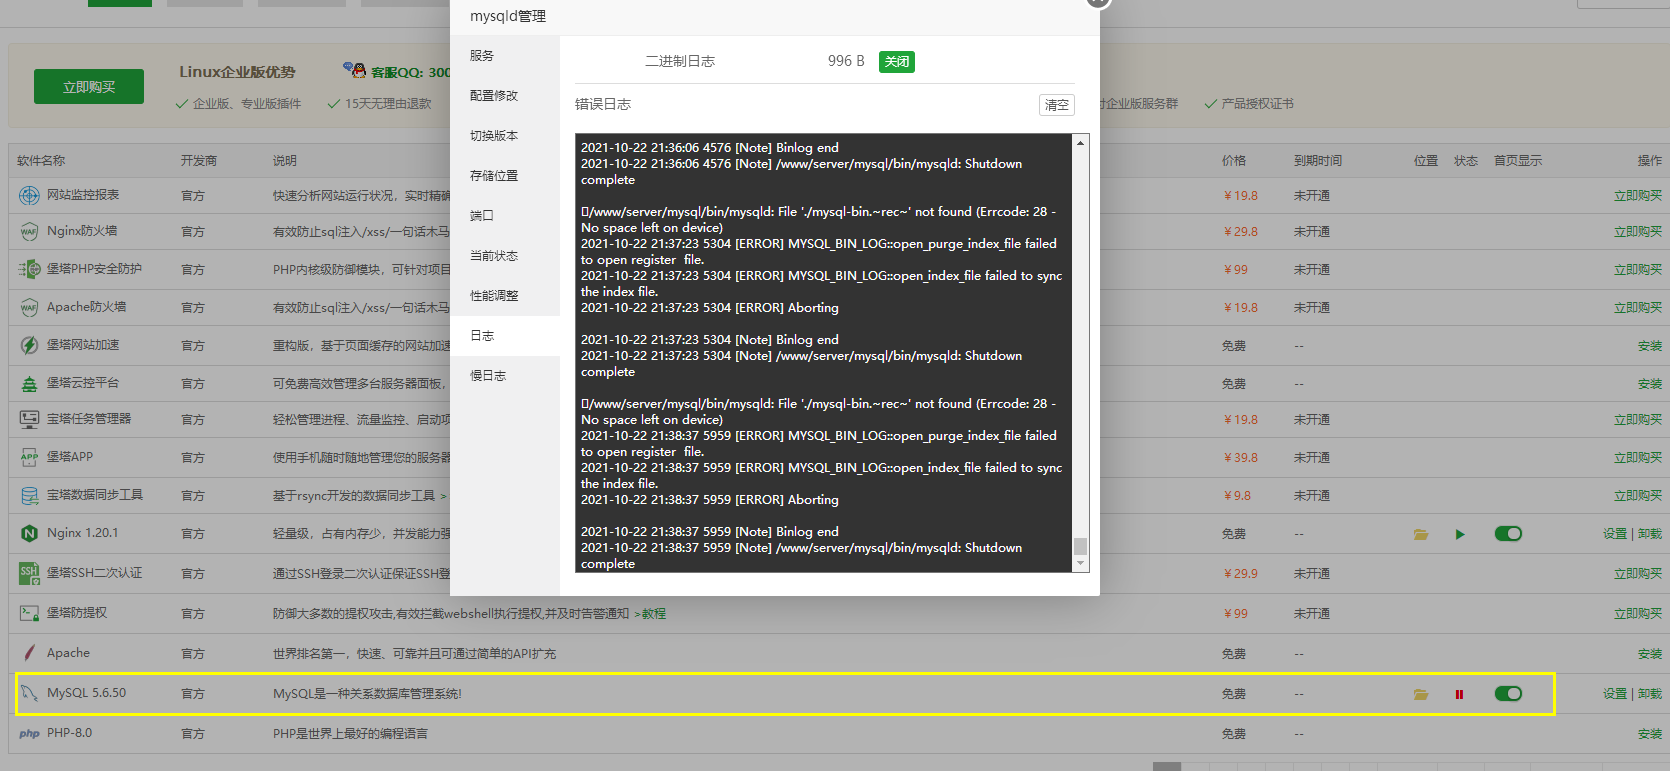Image resolution: width=1670 pixels, height=771 pixels.
Task: Click 卸载 link for Nginx 1.20.1
Action: [x=1650, y=534]
